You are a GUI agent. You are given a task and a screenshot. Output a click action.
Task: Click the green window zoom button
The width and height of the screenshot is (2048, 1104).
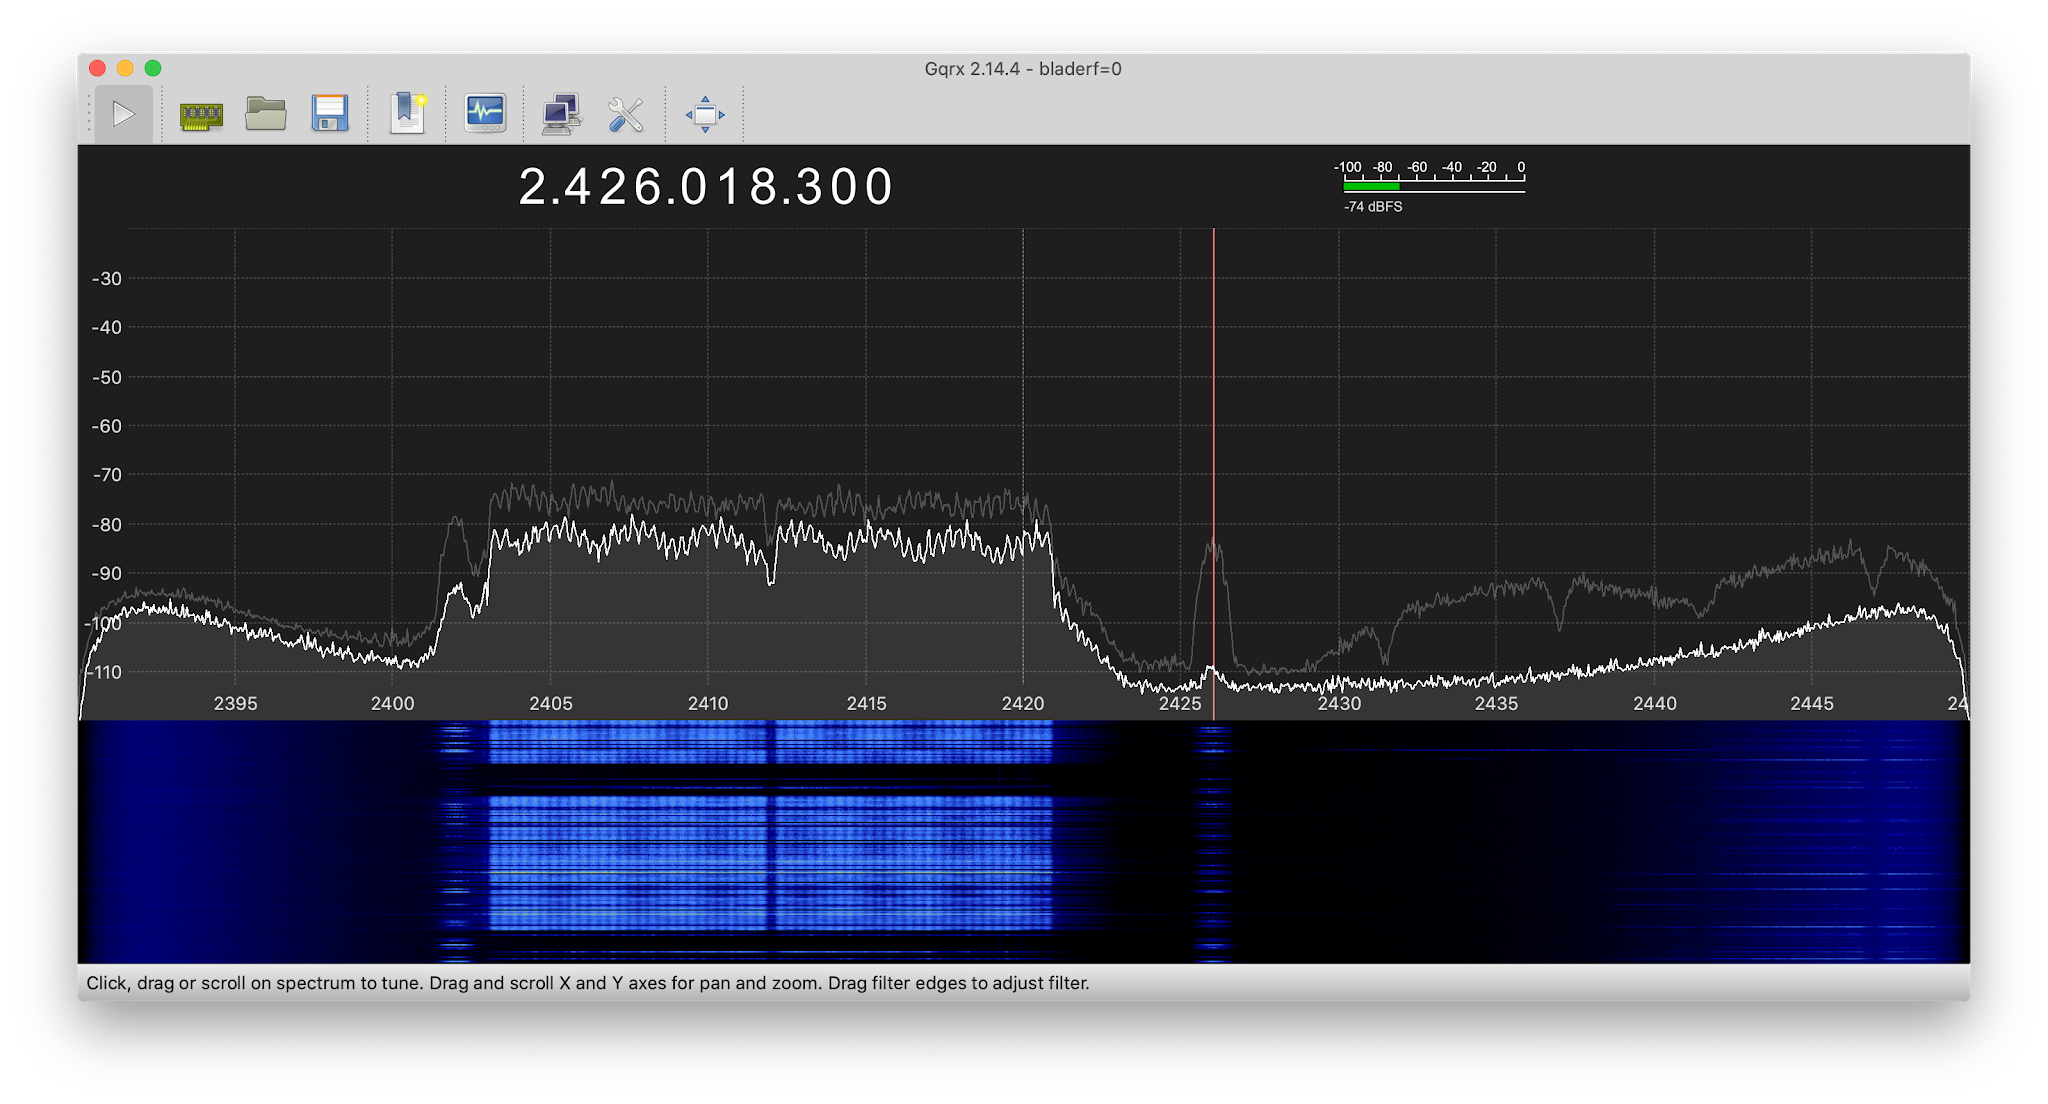coord(153,68)
